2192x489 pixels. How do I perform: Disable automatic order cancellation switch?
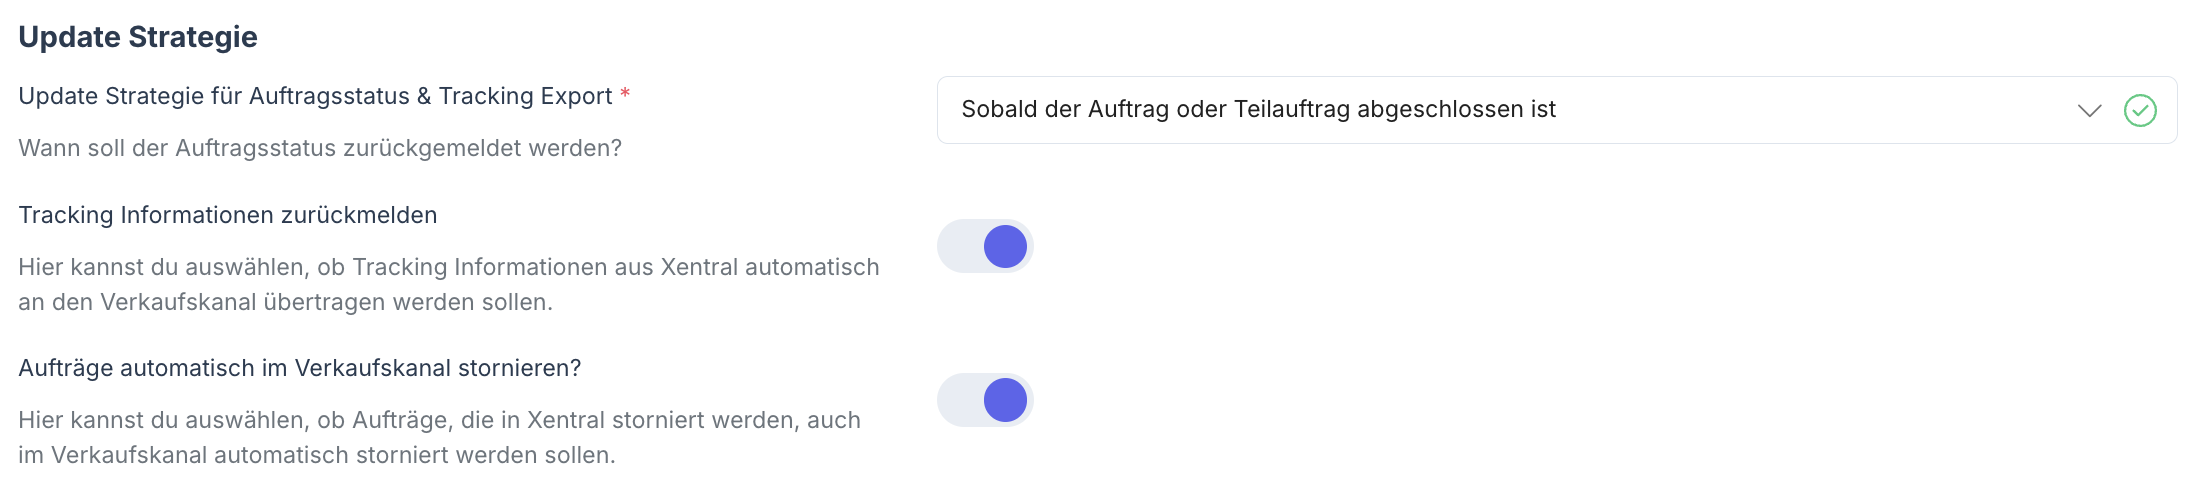[985, 400]
